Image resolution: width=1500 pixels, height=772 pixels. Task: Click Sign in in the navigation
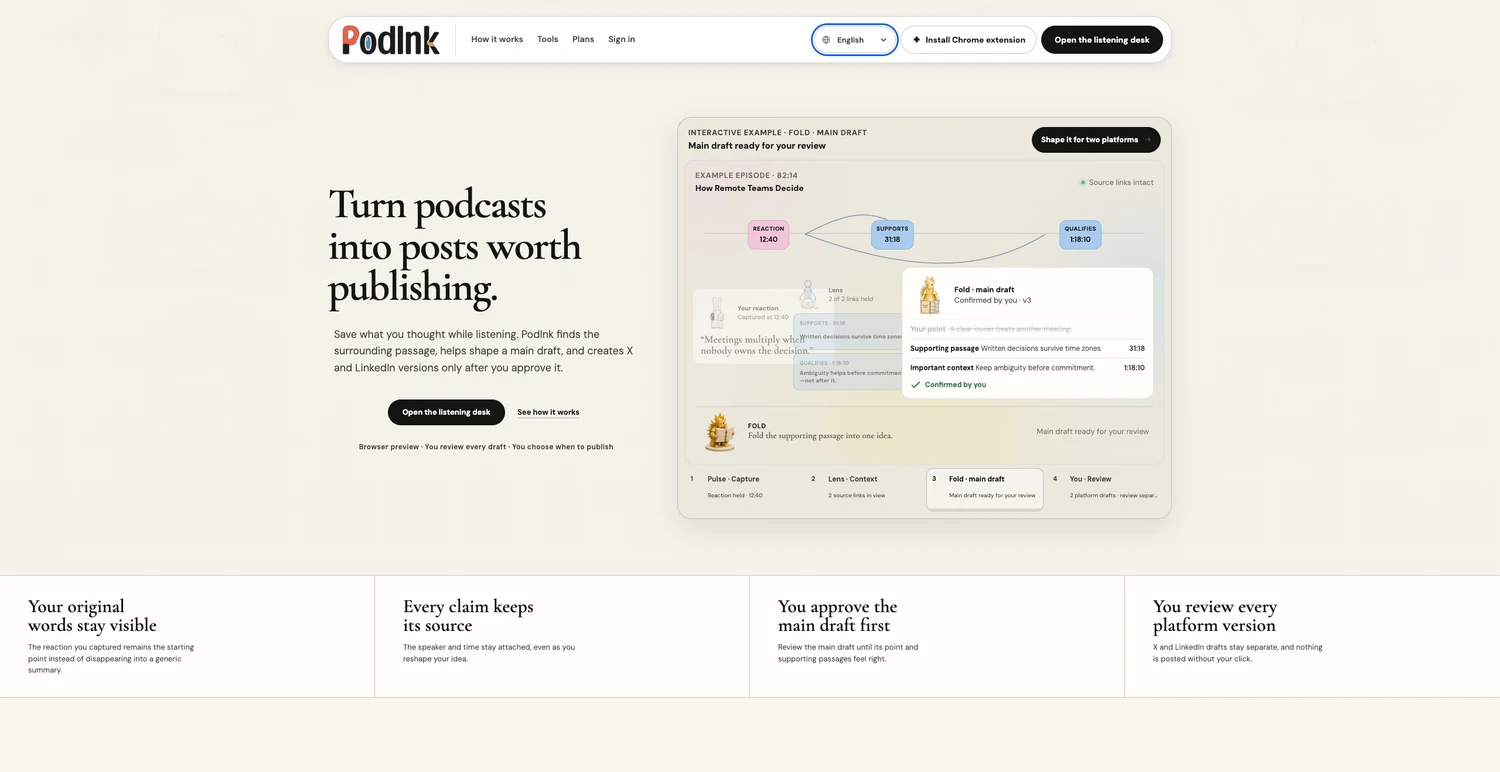(622, 39)
